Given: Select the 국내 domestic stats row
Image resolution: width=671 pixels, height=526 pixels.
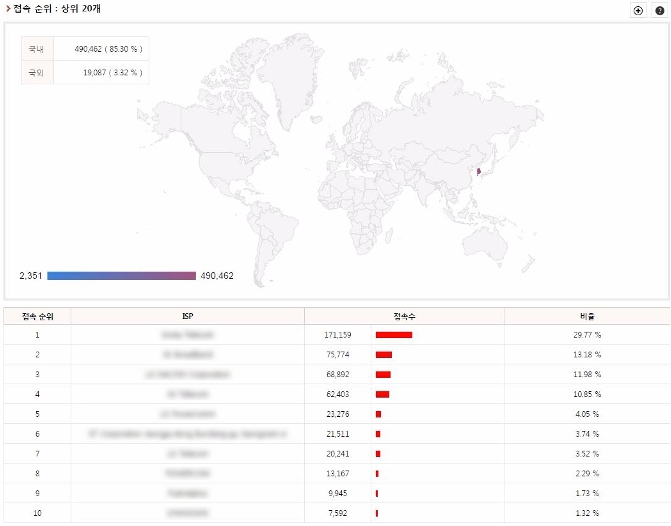Looking at the screenshot, I should click(85, 48).
